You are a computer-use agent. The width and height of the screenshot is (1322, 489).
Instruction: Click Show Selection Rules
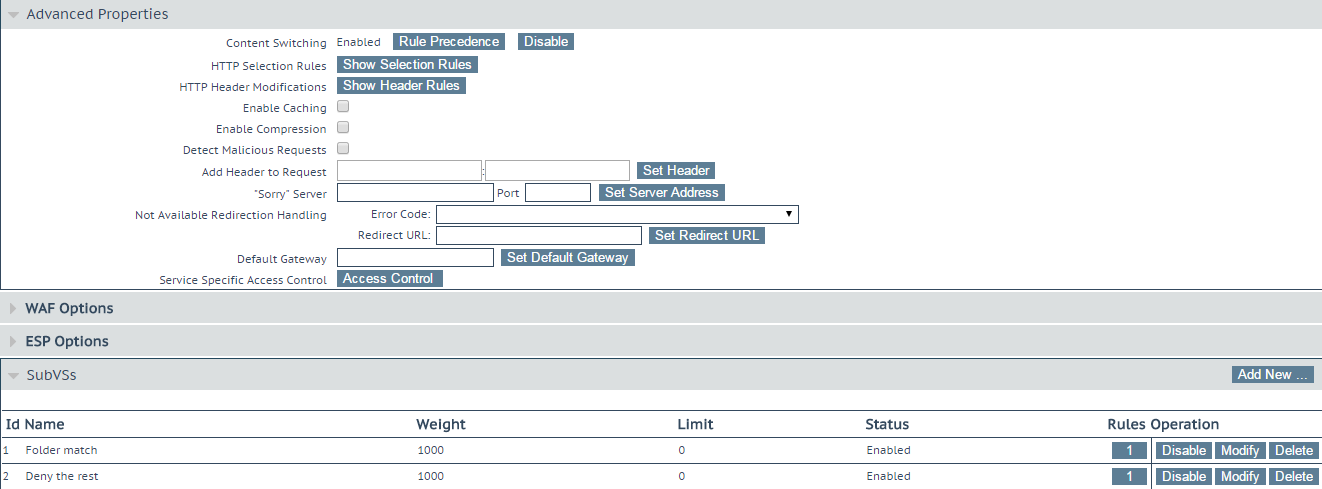(x=407, y=64)
